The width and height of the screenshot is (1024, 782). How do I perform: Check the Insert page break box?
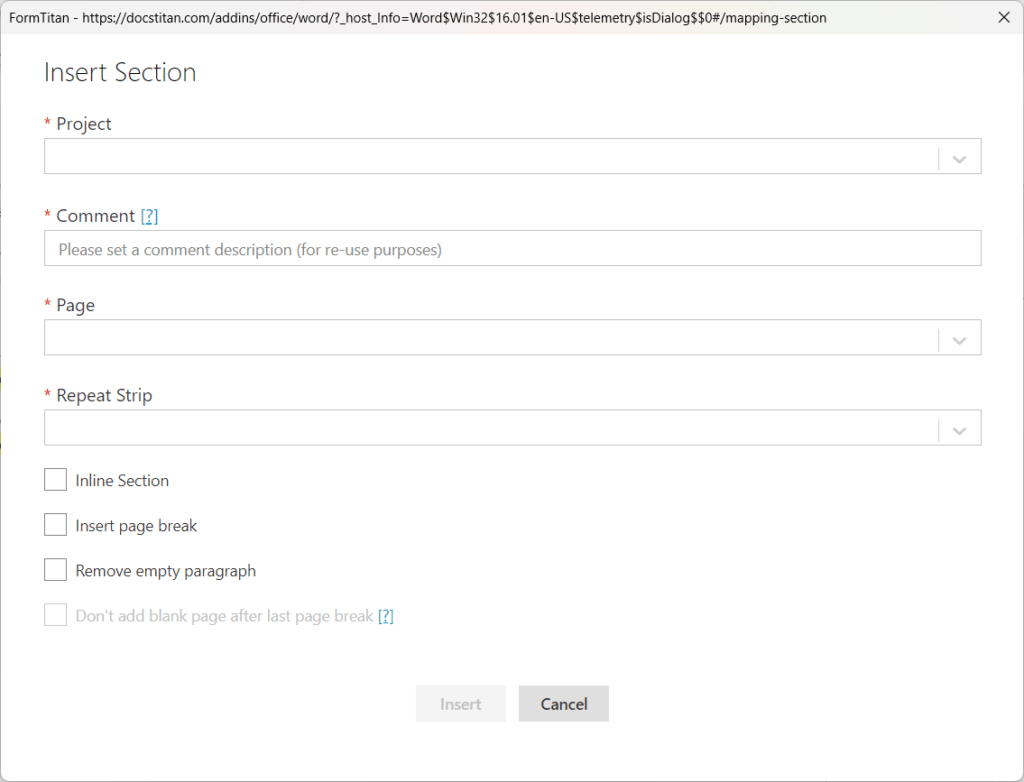coord(55,525)
